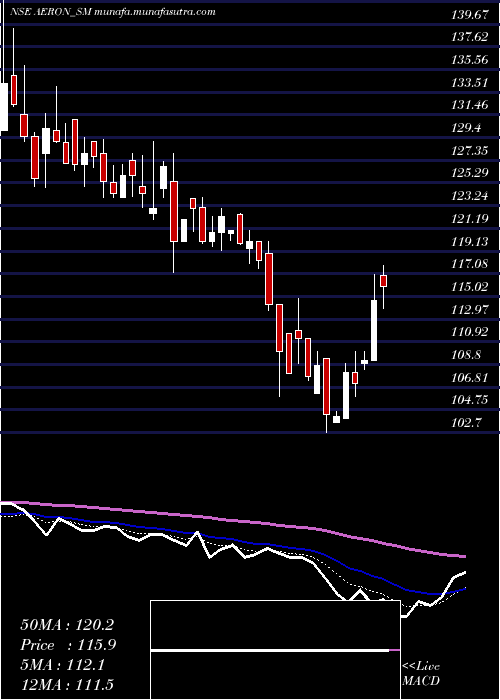Click the 5MA : 112.1 readout

(62, 665)
